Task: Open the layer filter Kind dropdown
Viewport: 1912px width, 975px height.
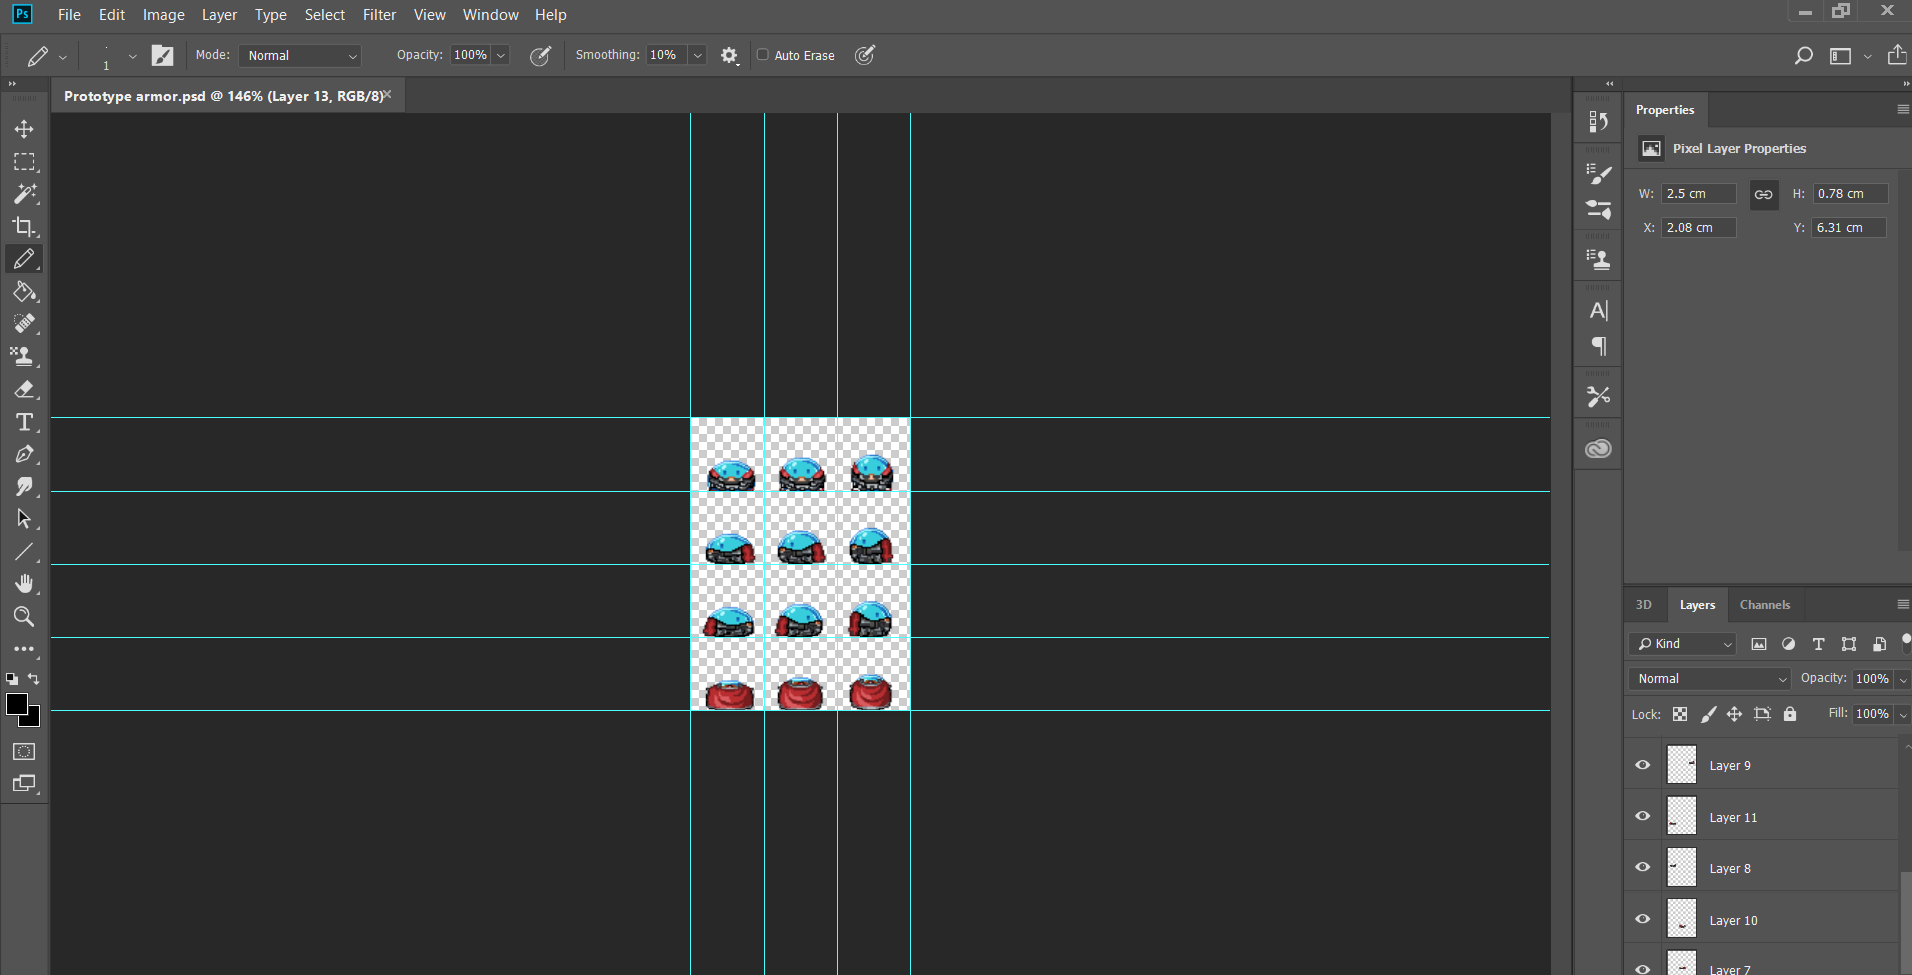Action: 1683,644
